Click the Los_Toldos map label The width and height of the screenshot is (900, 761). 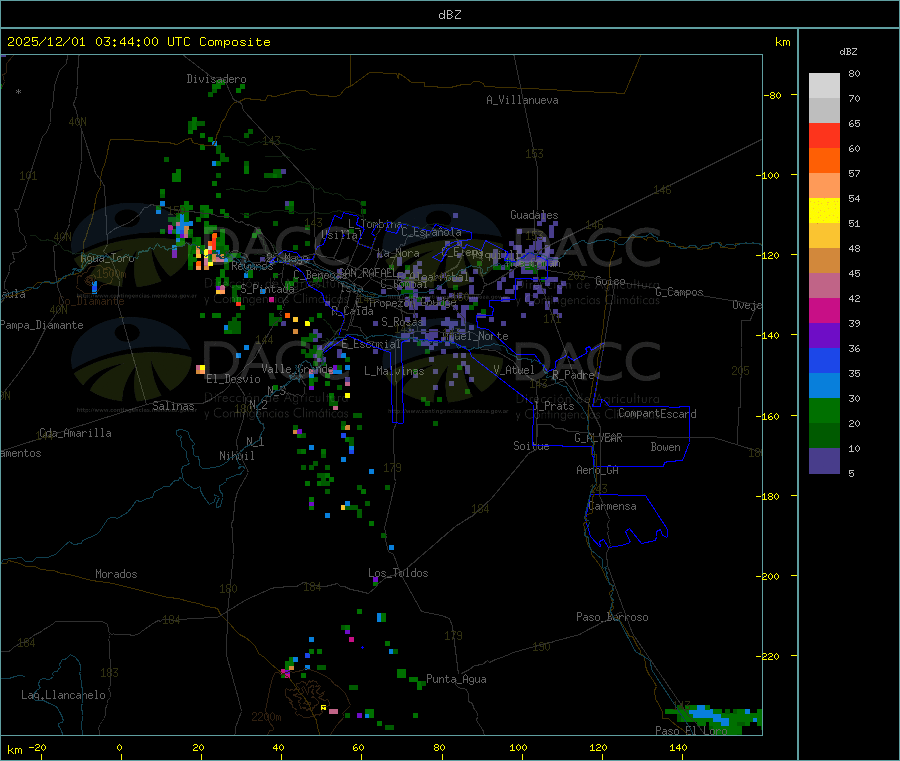pos(398,573)
